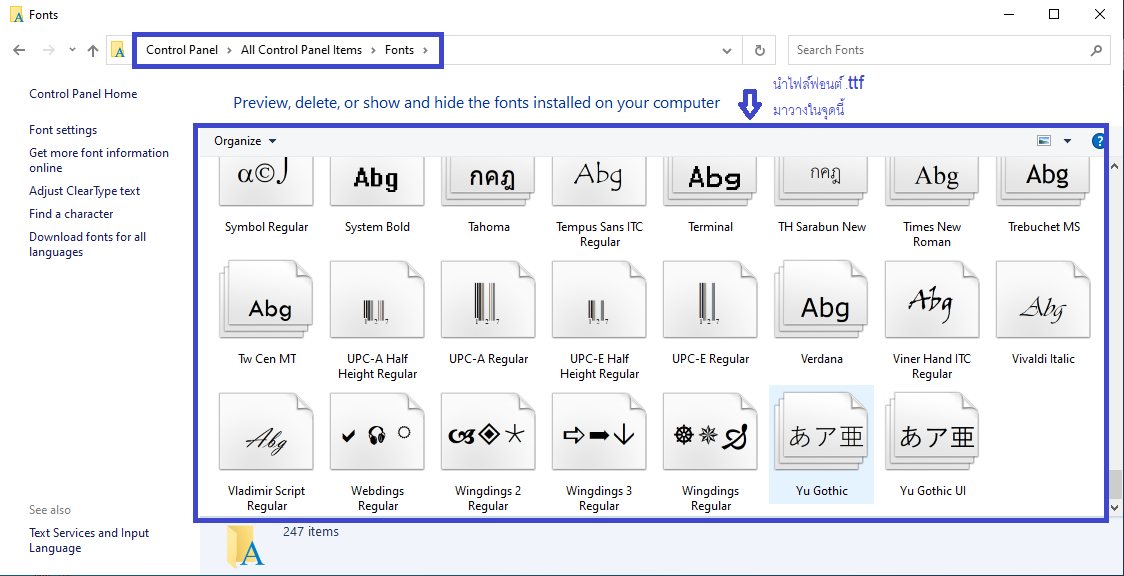Click the font list scrollbar down arrow
The image size is (1124, 576).
tap(1115, 507)
